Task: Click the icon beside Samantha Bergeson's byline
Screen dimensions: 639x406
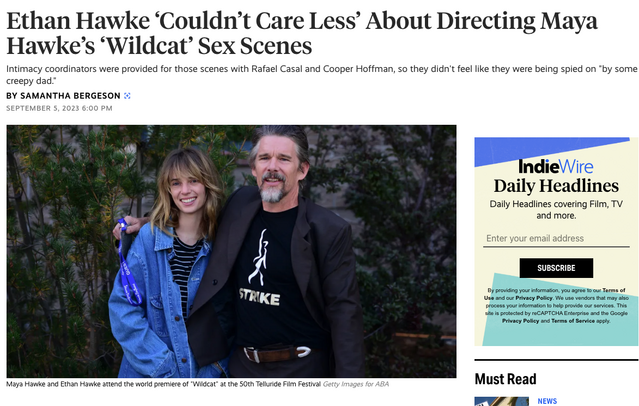Action: [127, 96]
